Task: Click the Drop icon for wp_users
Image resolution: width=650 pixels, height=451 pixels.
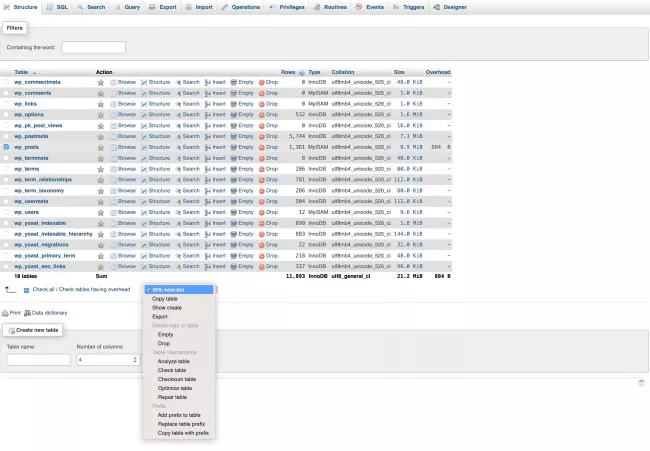Action: [x=262, y=212]
